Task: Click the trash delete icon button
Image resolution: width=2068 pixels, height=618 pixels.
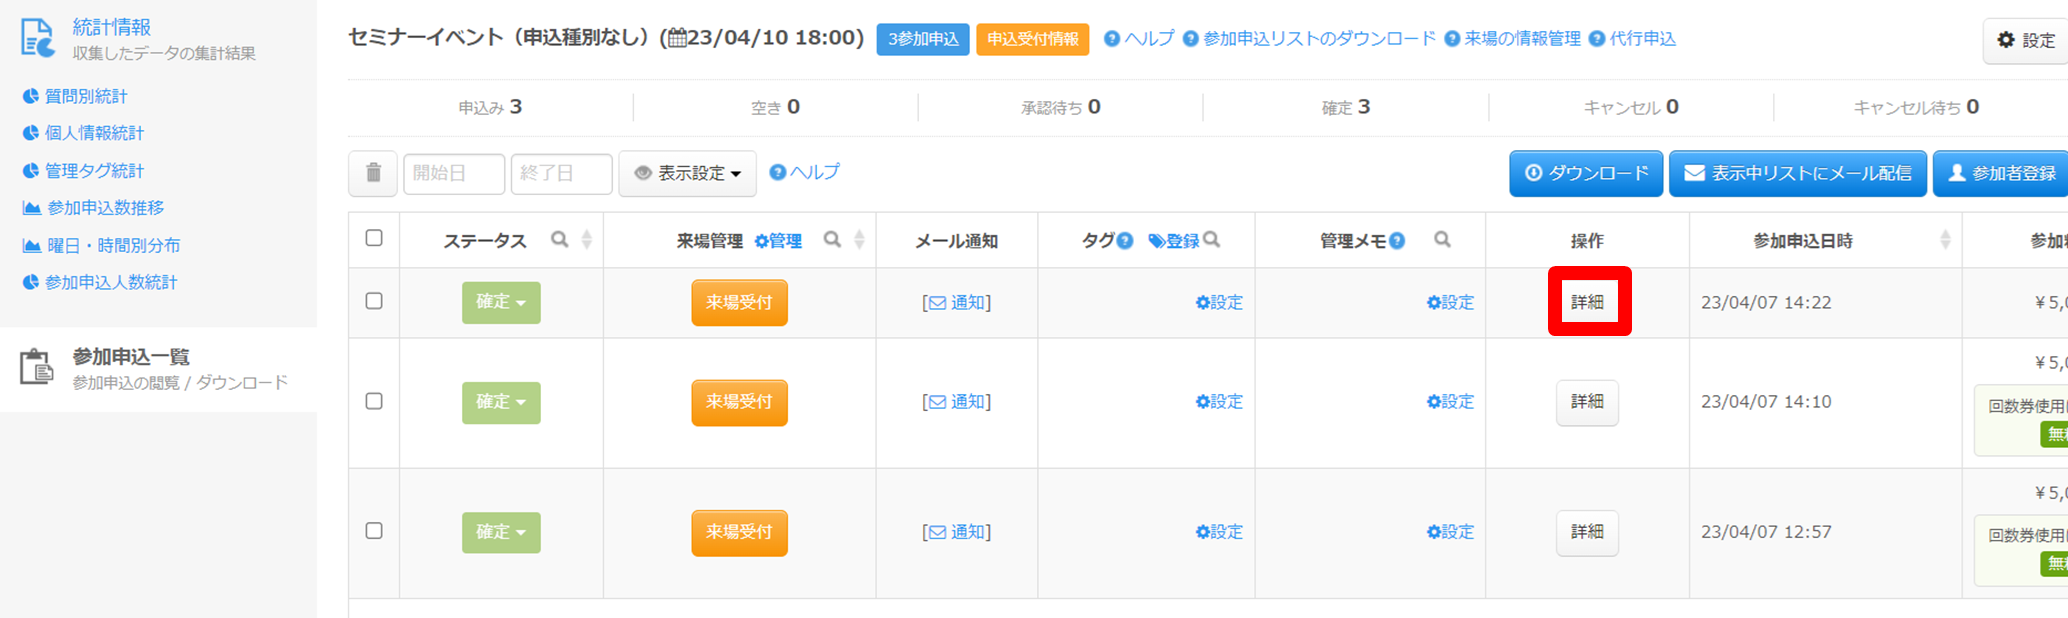Action: (x=373, y=173)
